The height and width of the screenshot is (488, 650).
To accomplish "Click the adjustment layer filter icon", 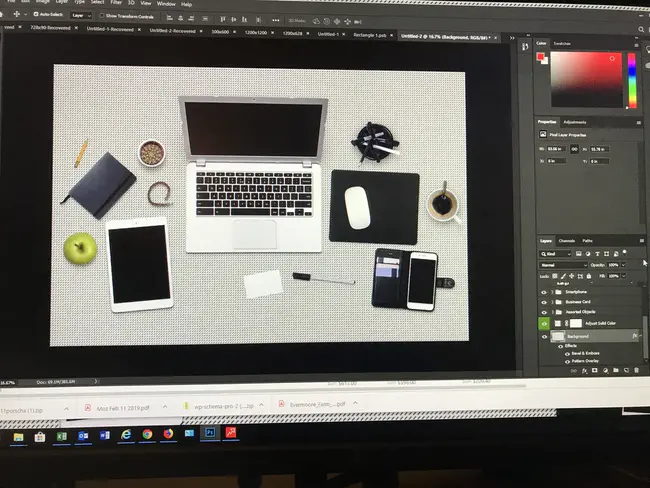I will (588, 254).
